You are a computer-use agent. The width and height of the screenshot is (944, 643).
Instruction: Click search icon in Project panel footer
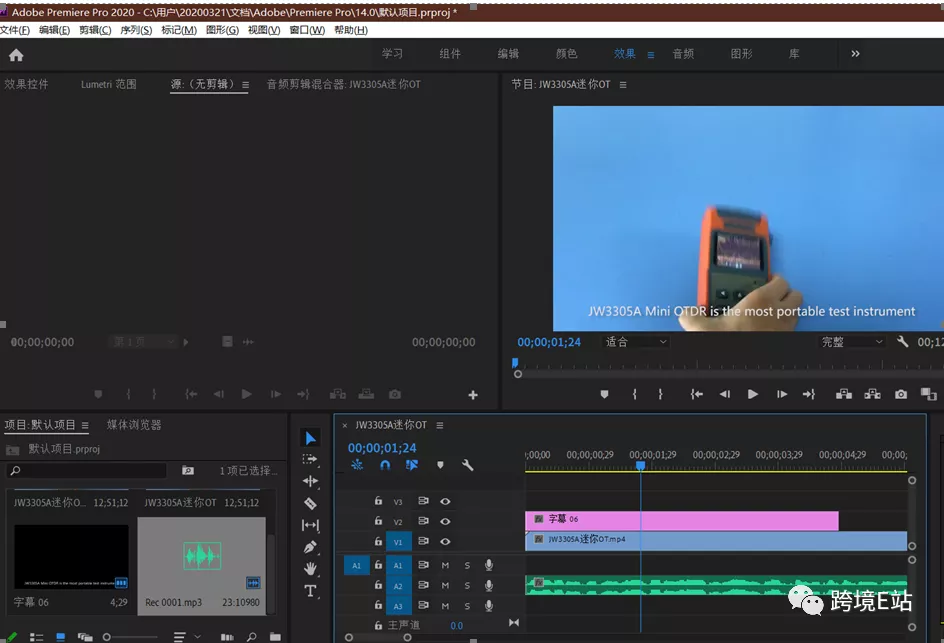(252, 636)
